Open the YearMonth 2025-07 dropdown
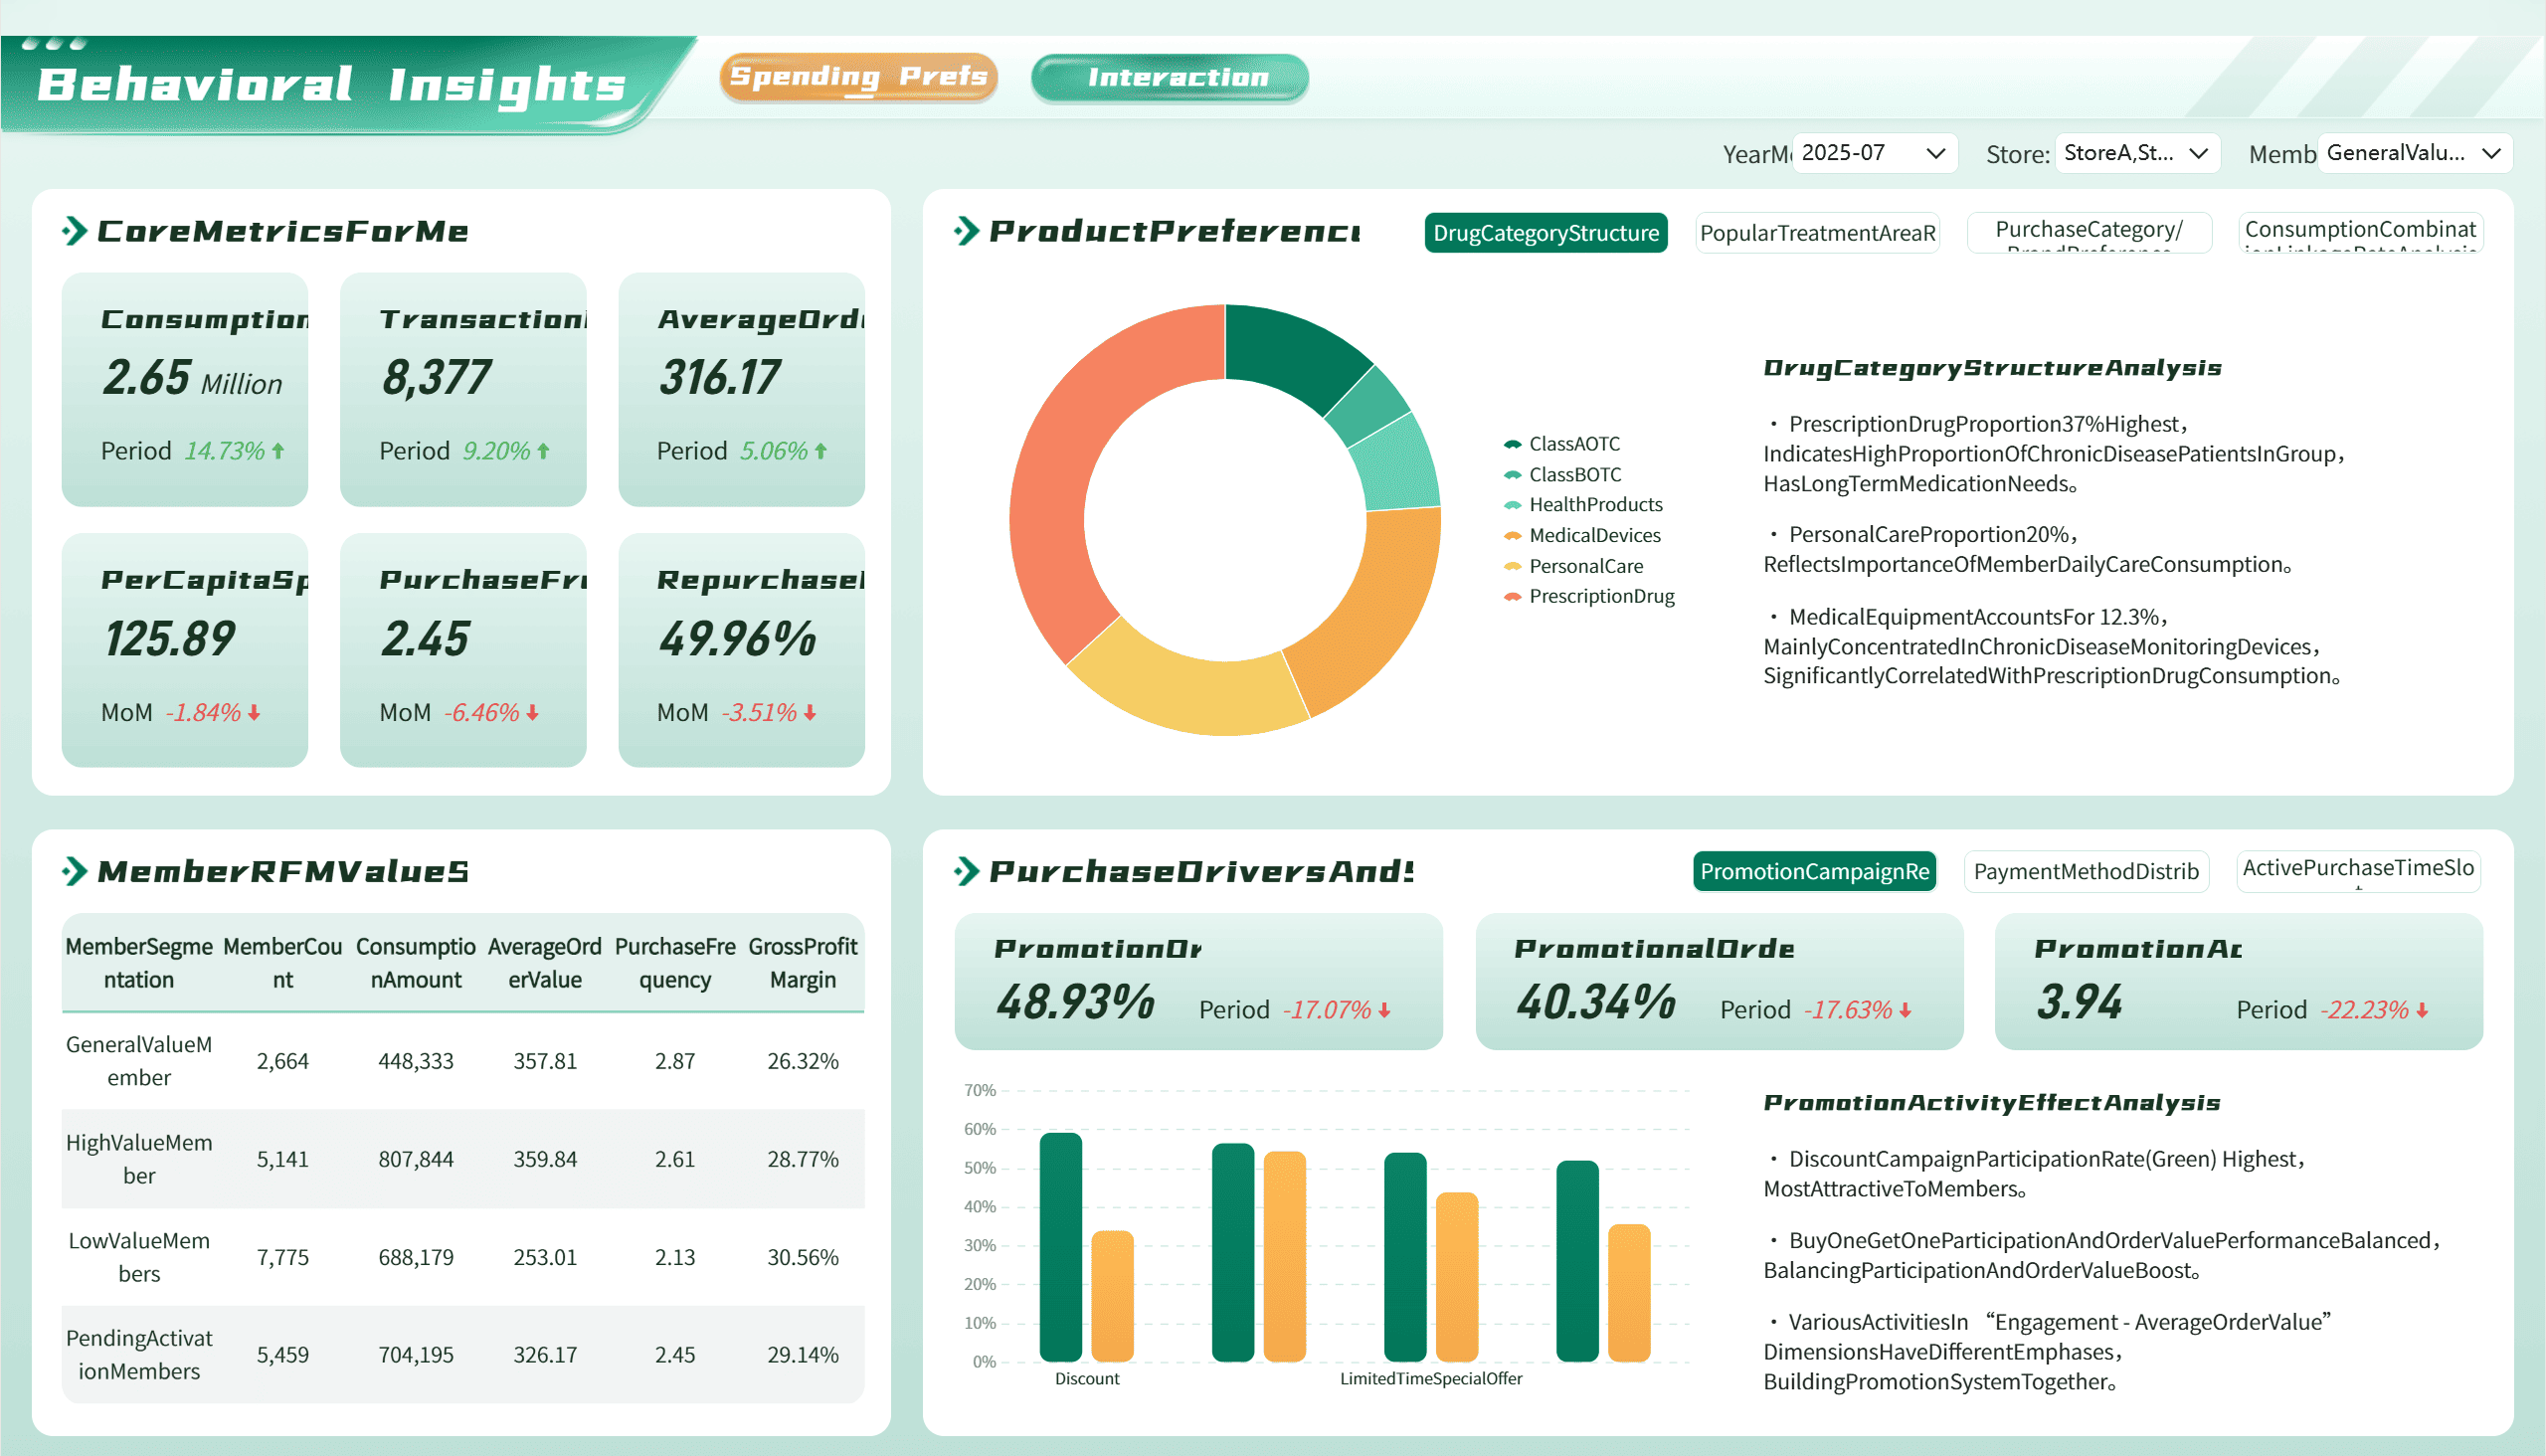The height and width of the screenshot is (1456, 2546). (1873, 153)
